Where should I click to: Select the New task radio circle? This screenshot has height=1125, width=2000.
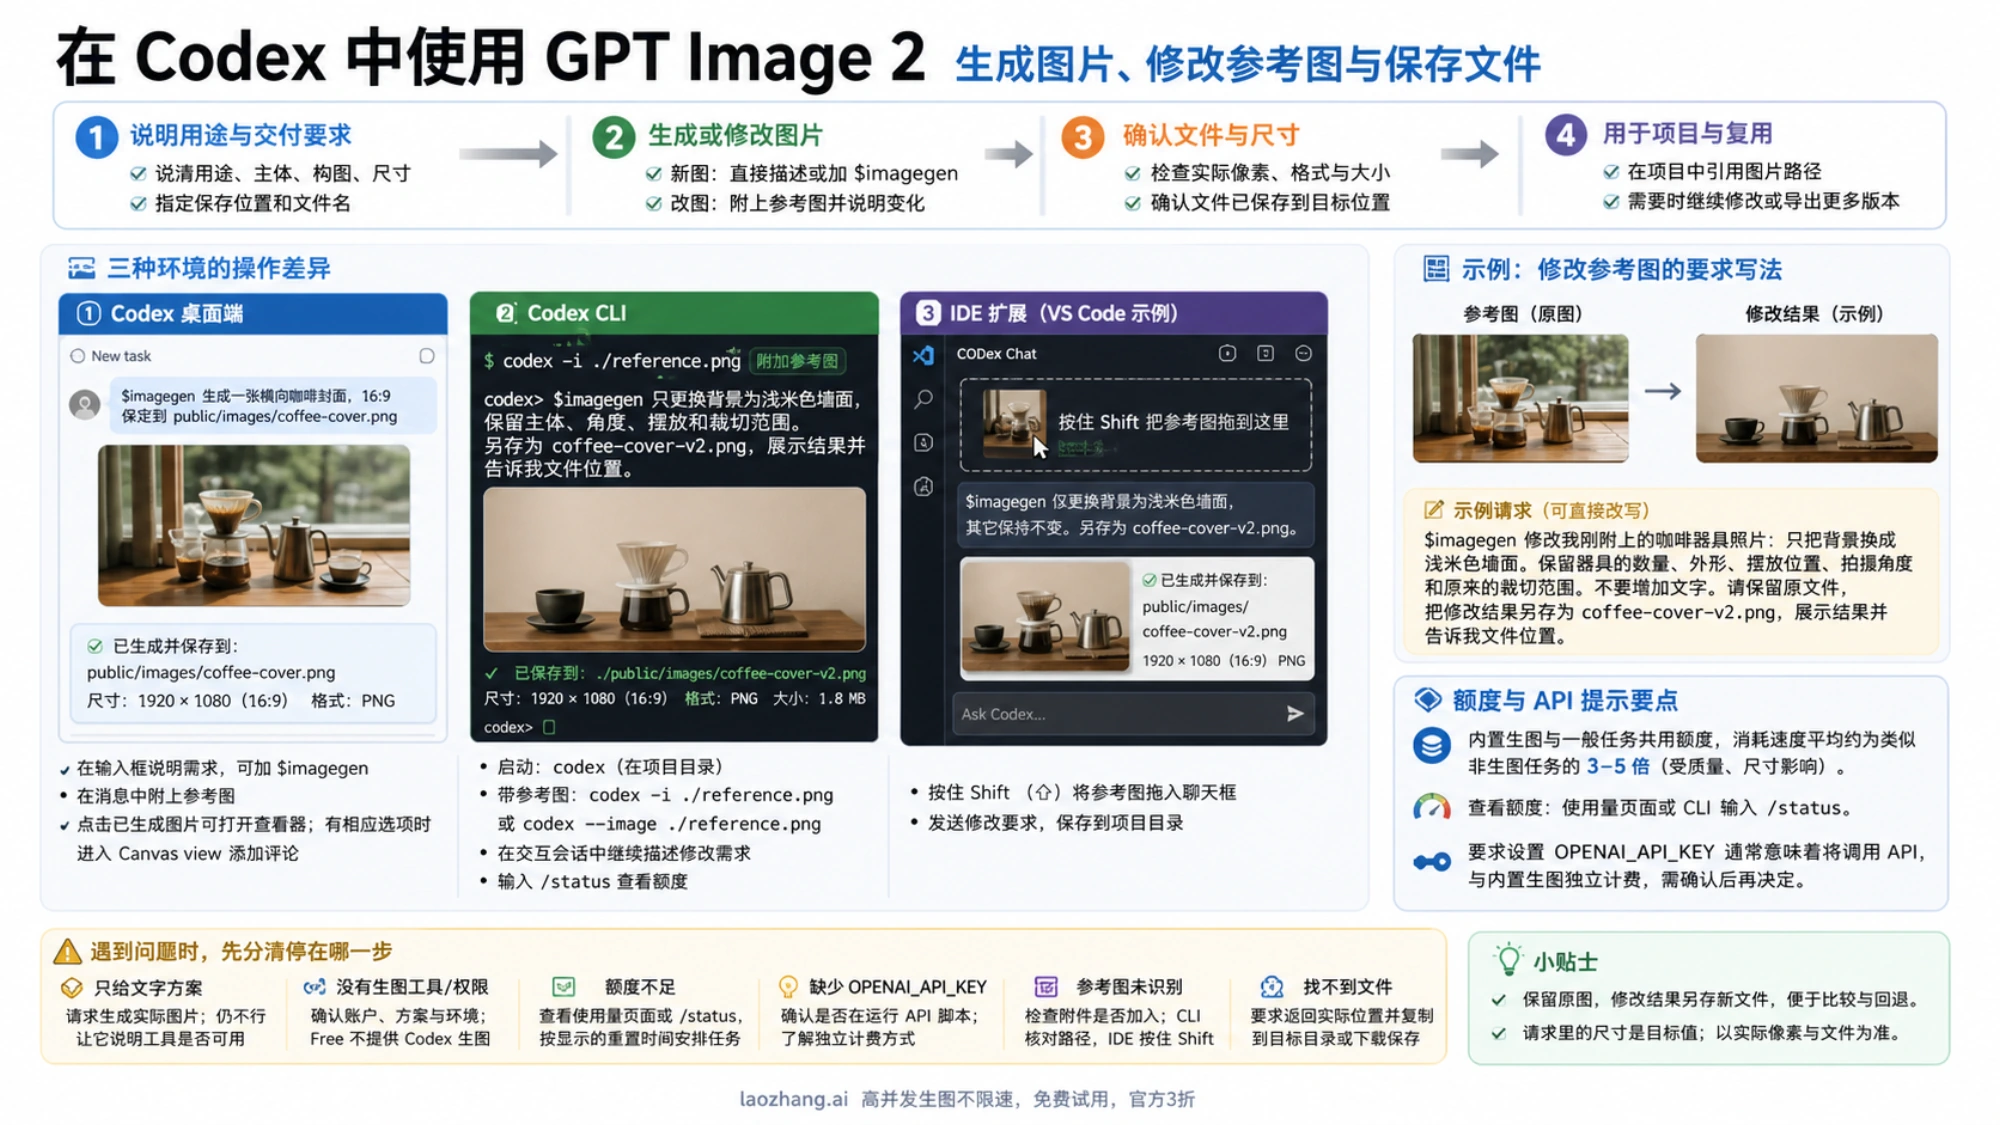click(x=77, y=356)
